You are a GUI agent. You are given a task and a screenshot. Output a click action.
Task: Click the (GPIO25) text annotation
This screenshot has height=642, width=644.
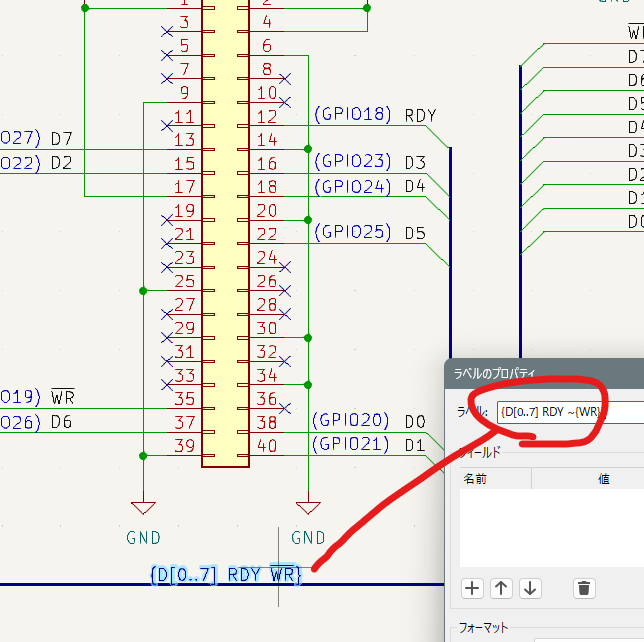tap(353, 232)
